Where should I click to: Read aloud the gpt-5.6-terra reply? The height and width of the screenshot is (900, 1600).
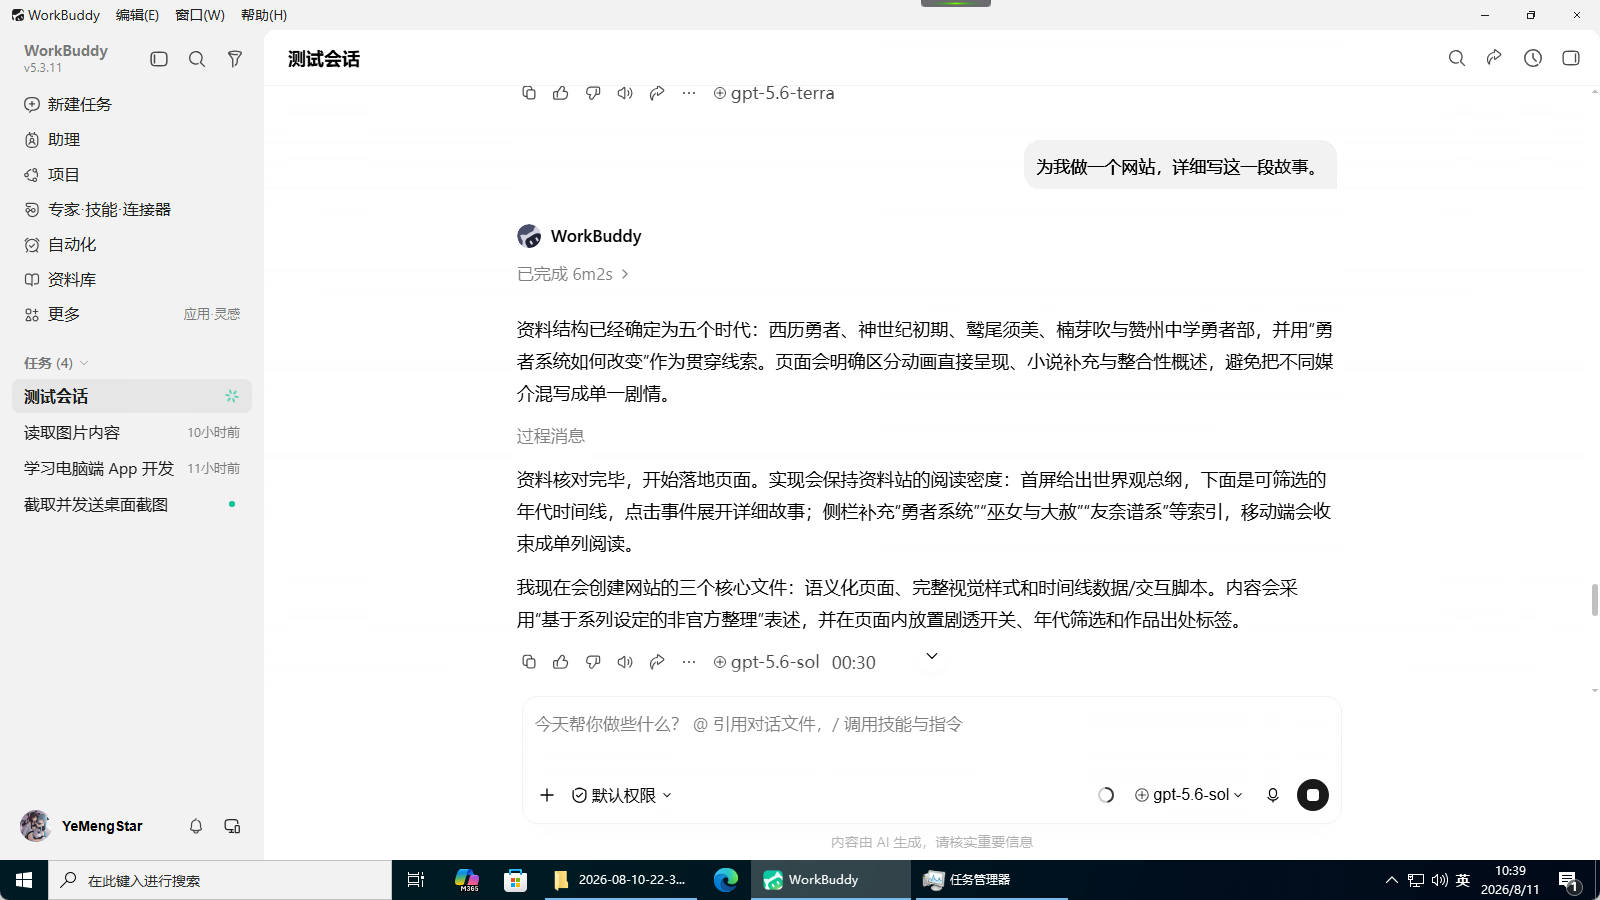pos(625,93)
